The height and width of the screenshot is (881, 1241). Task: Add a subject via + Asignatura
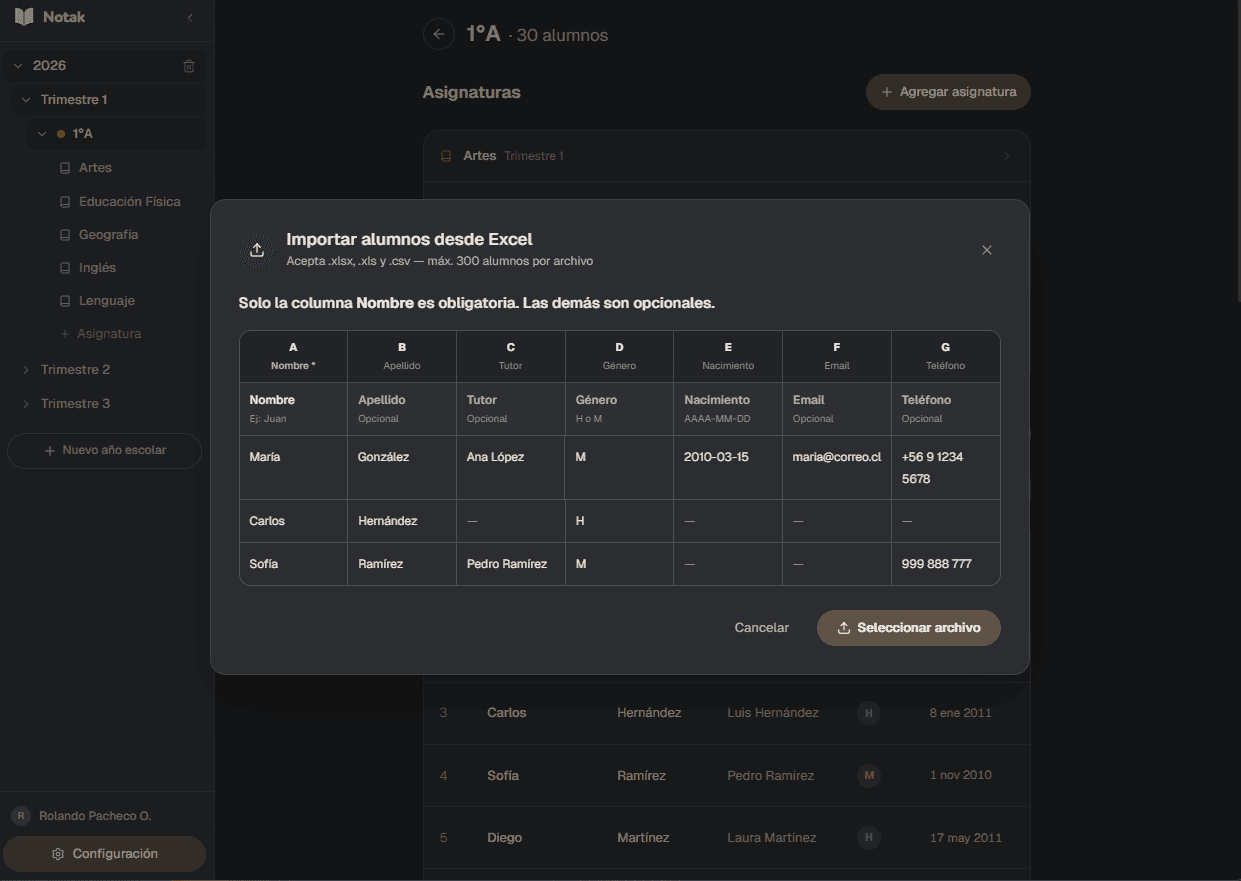click(101, 334)
